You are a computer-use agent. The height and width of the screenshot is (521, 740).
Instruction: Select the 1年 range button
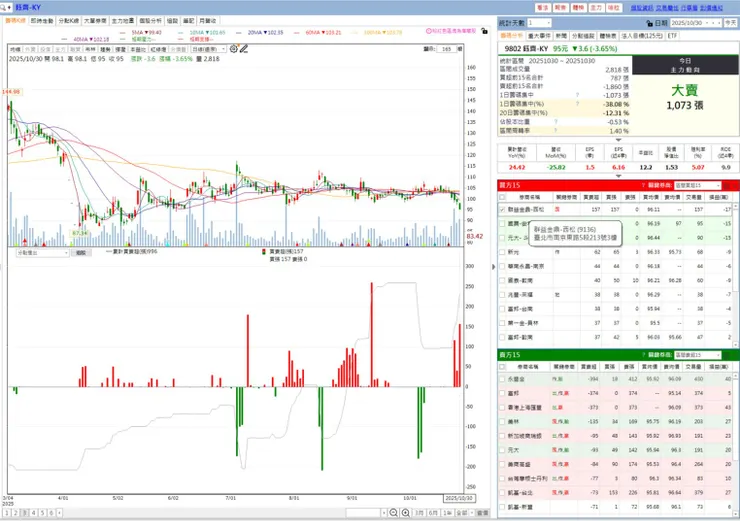click(447, 513)
